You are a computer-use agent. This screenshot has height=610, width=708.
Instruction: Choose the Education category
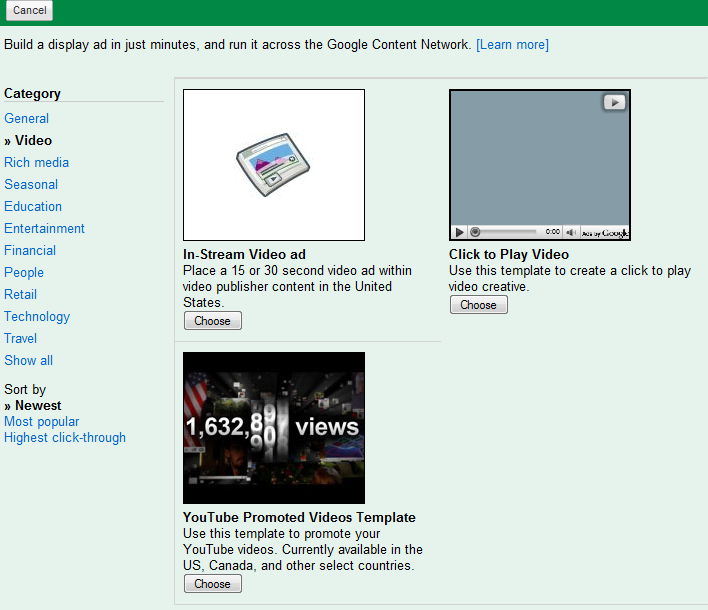pos(33,206)
